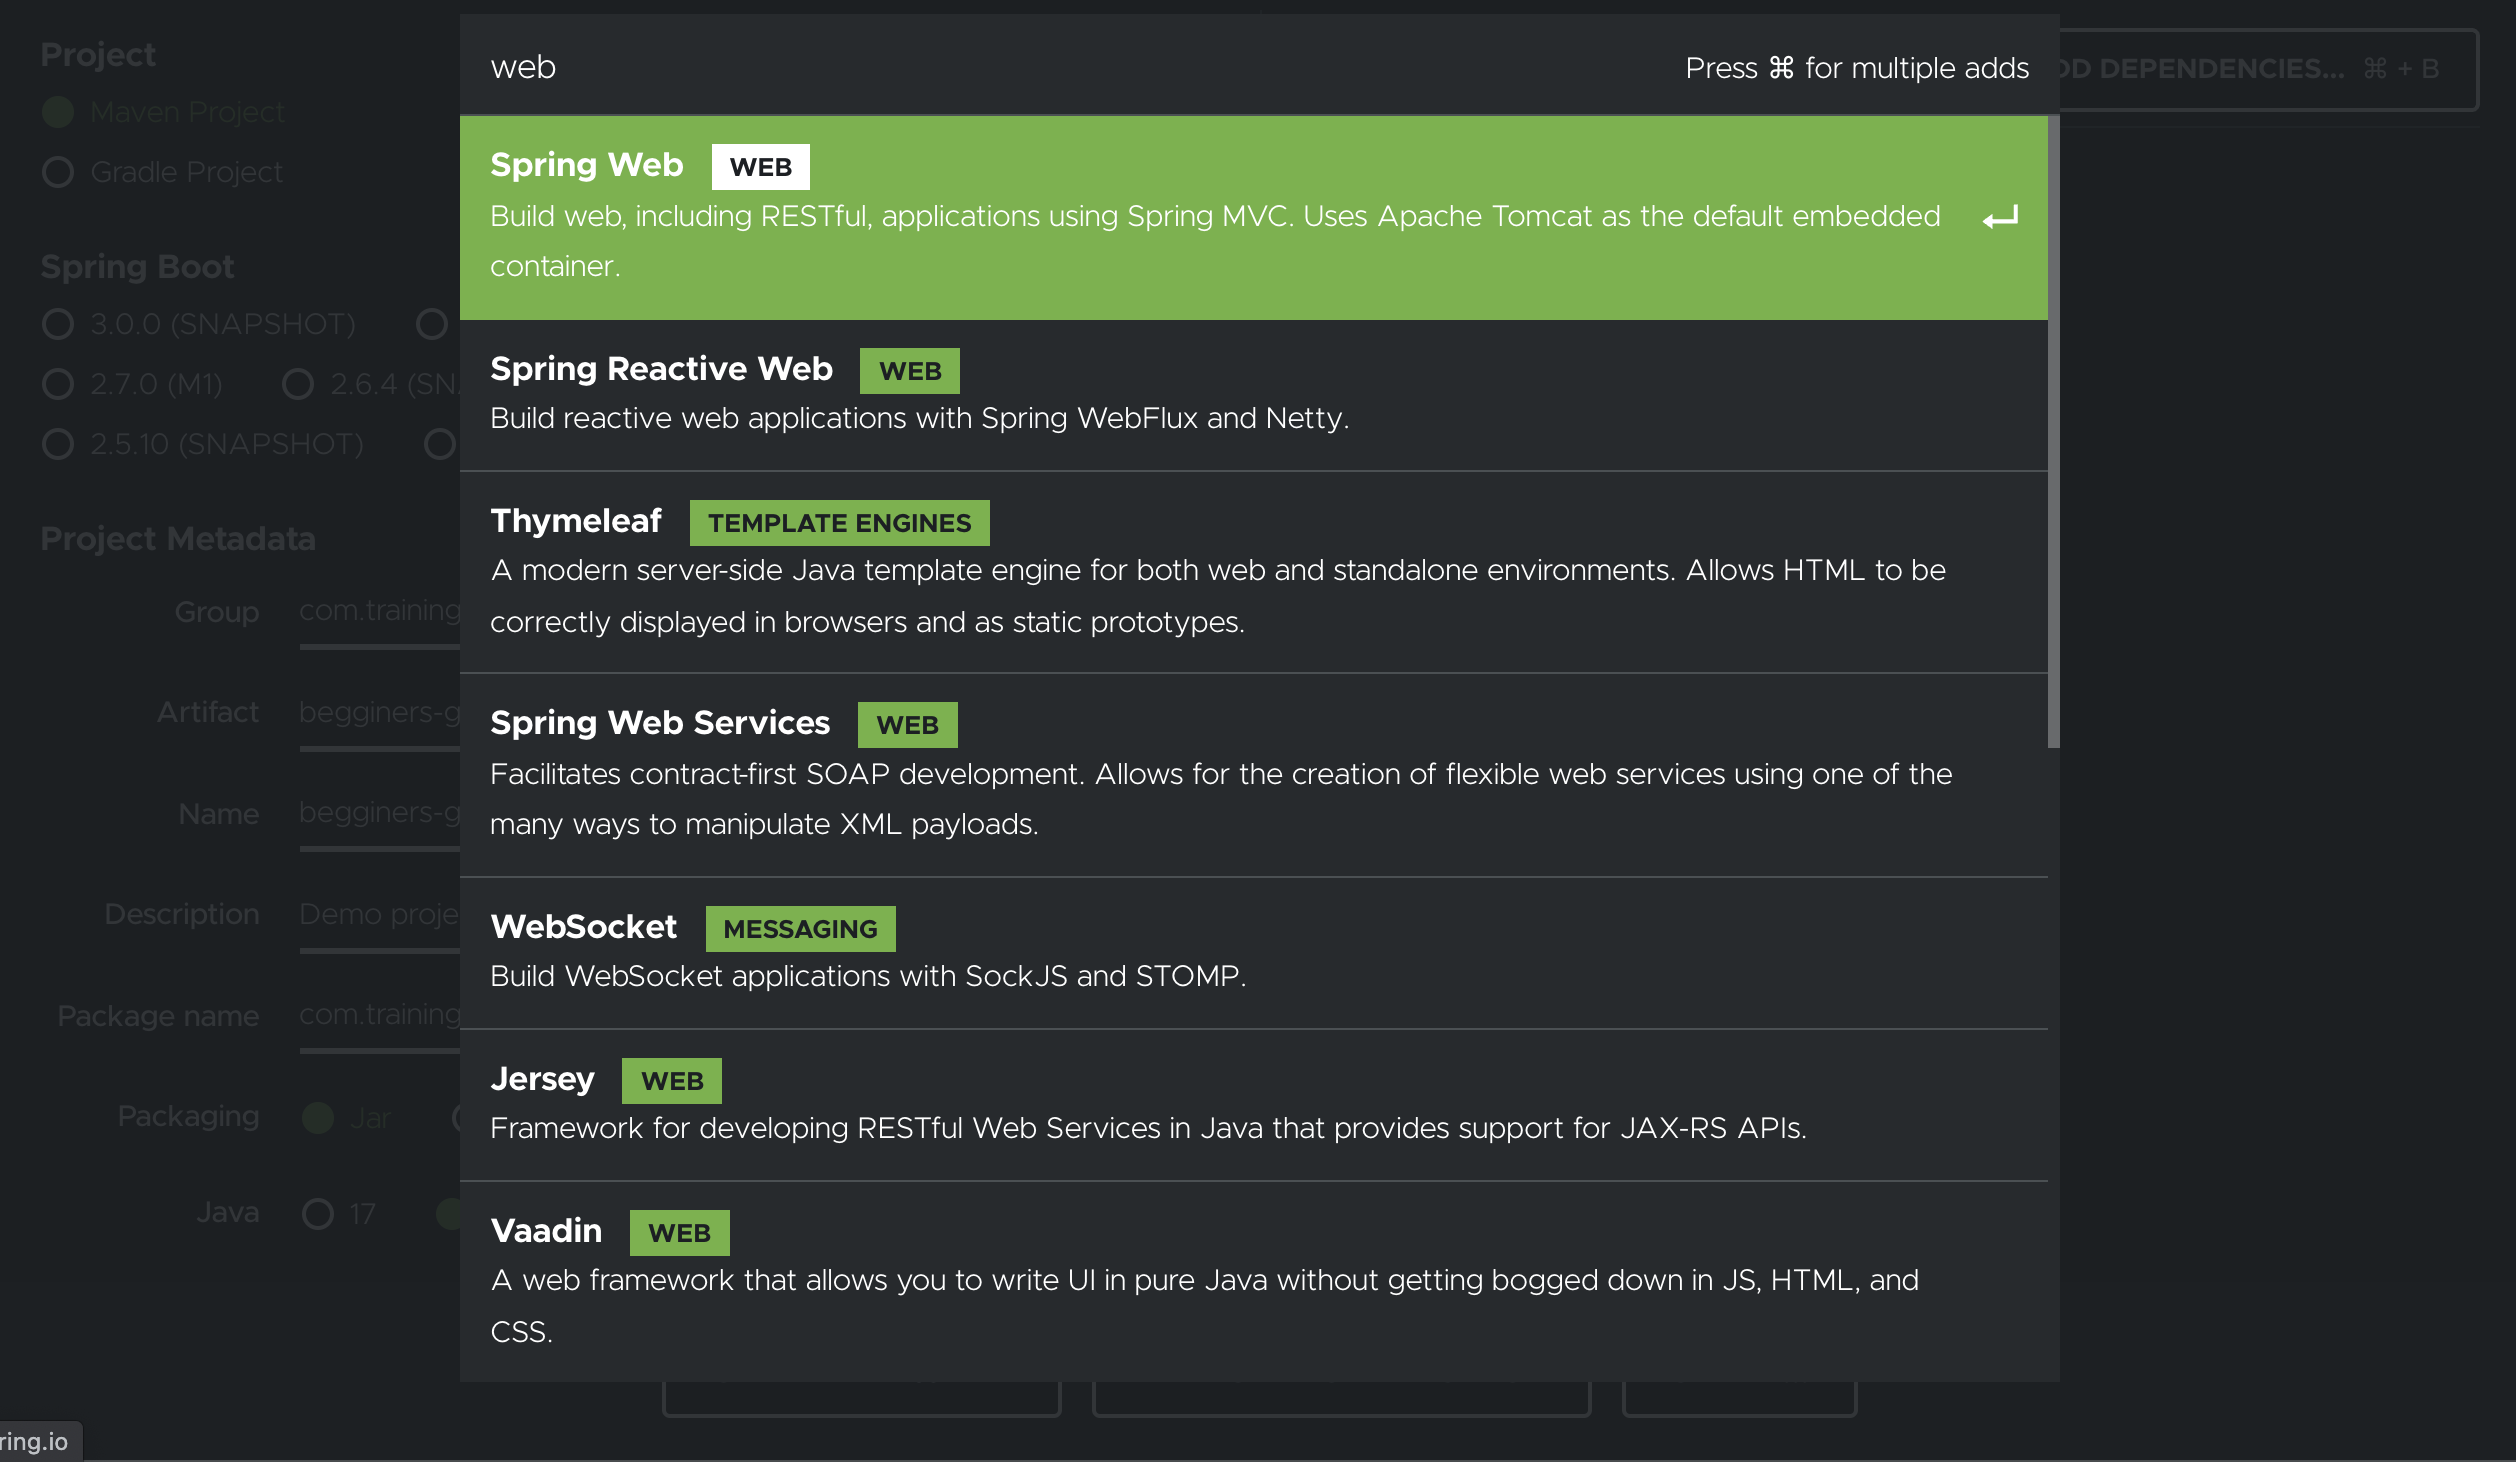The width and height of the screenshot is (2516, 1462).
Task: Click the Add Dependencies button
Action: tap(2268, 69)
